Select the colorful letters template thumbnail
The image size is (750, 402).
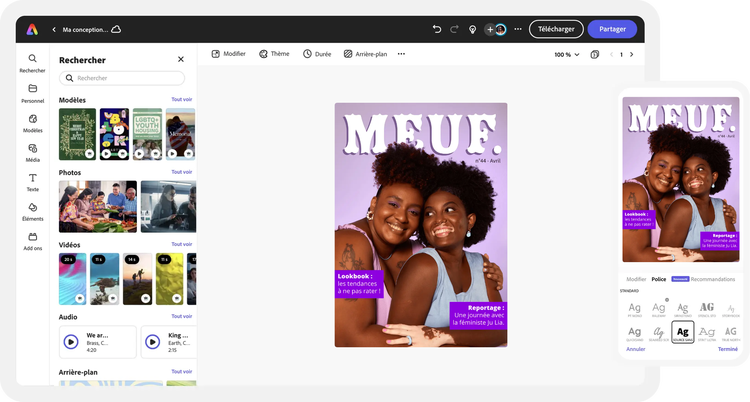114,134
